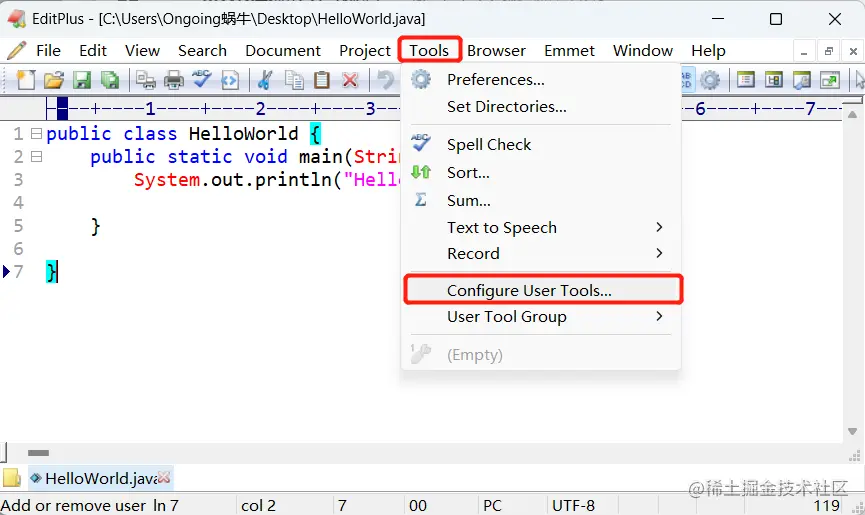865x515 pixels.
Task: Close the open Tools menu via its title
Action: pyautogui.click(x=429, y=51)
